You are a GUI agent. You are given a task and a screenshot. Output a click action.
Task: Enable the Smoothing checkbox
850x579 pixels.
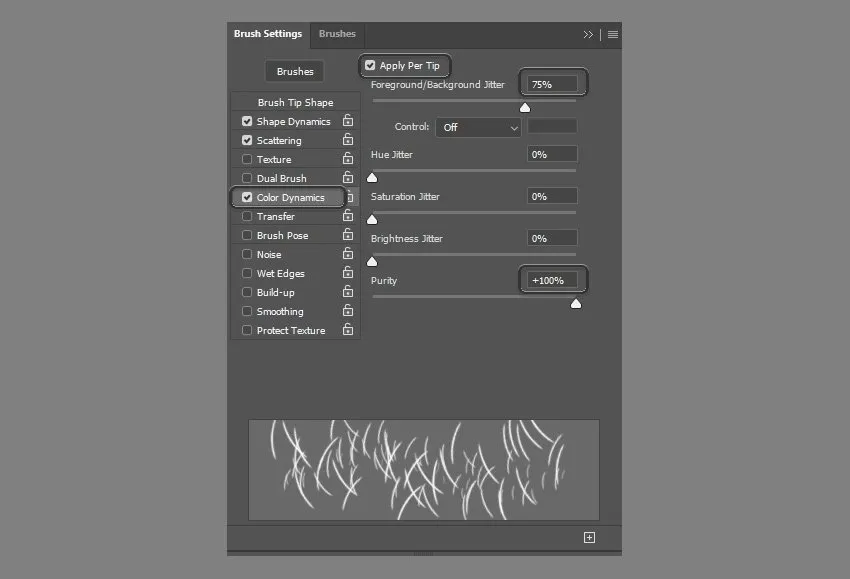tap(247, 311)
